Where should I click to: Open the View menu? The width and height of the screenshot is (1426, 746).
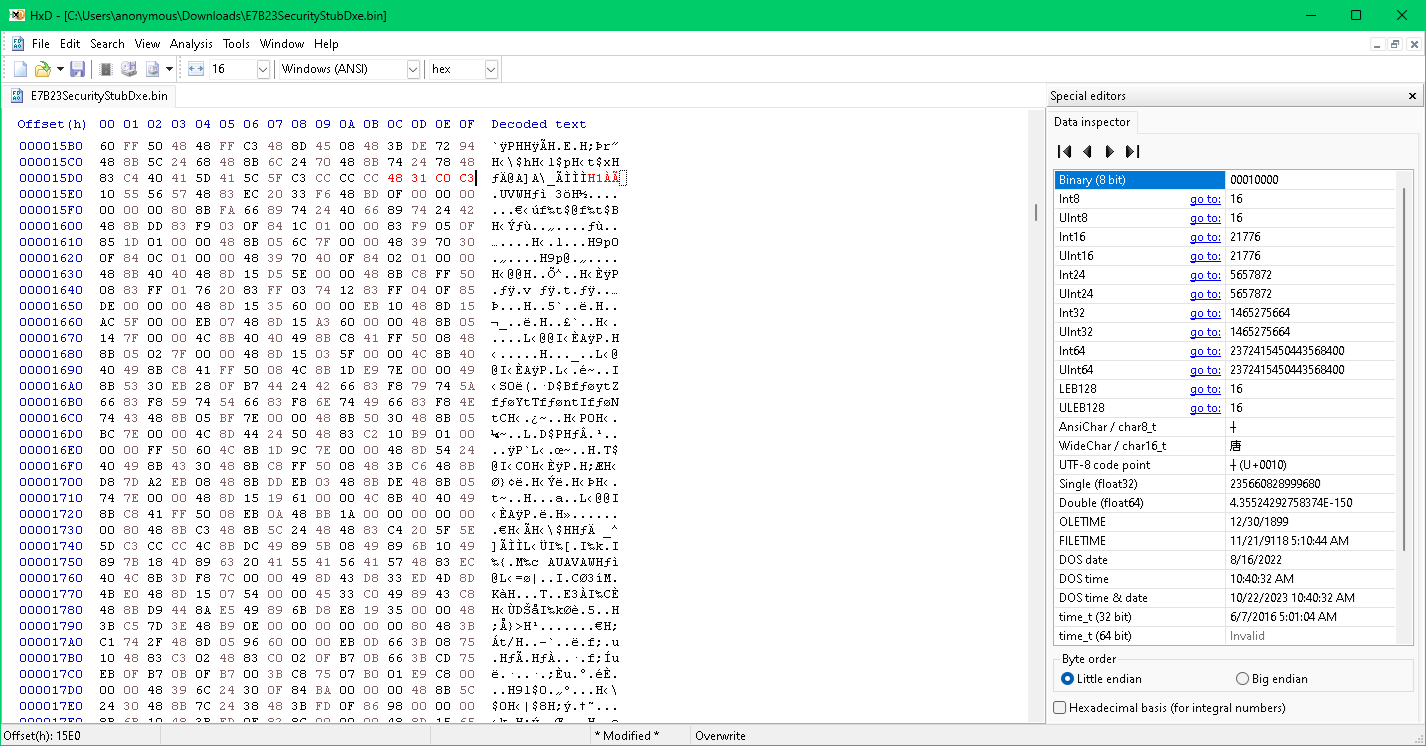(147, 44)
